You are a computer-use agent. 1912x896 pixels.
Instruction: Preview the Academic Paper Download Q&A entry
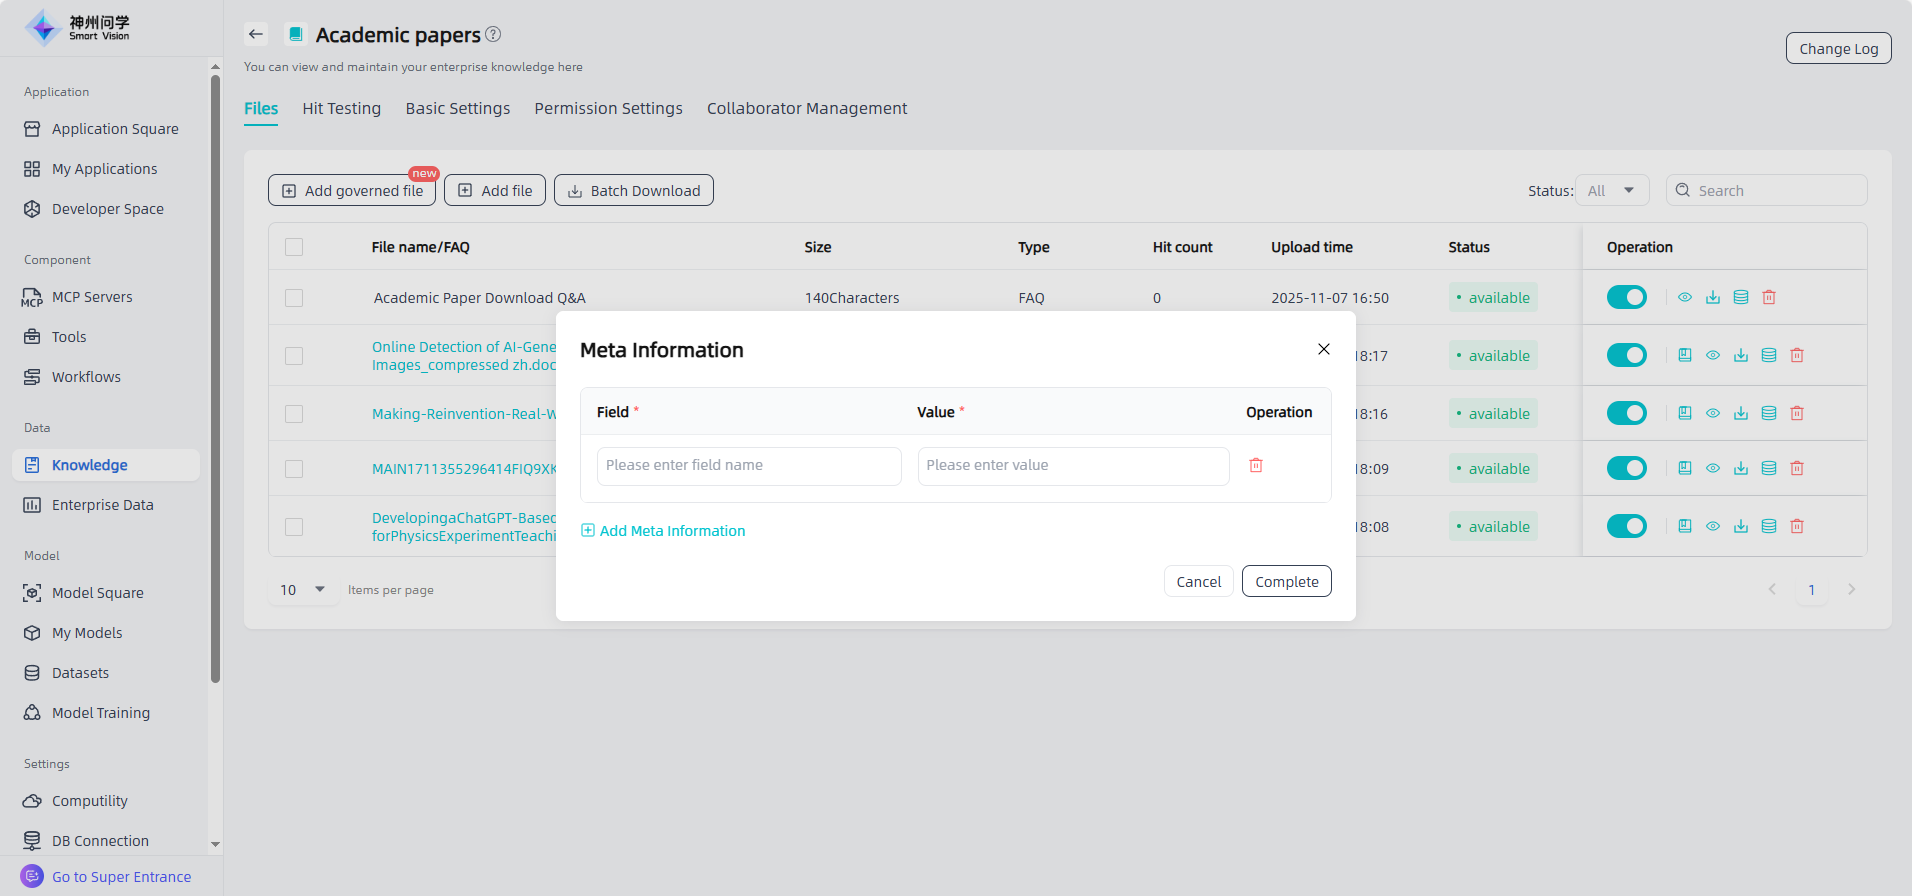pyautogui.click(x=1685, y=297)
